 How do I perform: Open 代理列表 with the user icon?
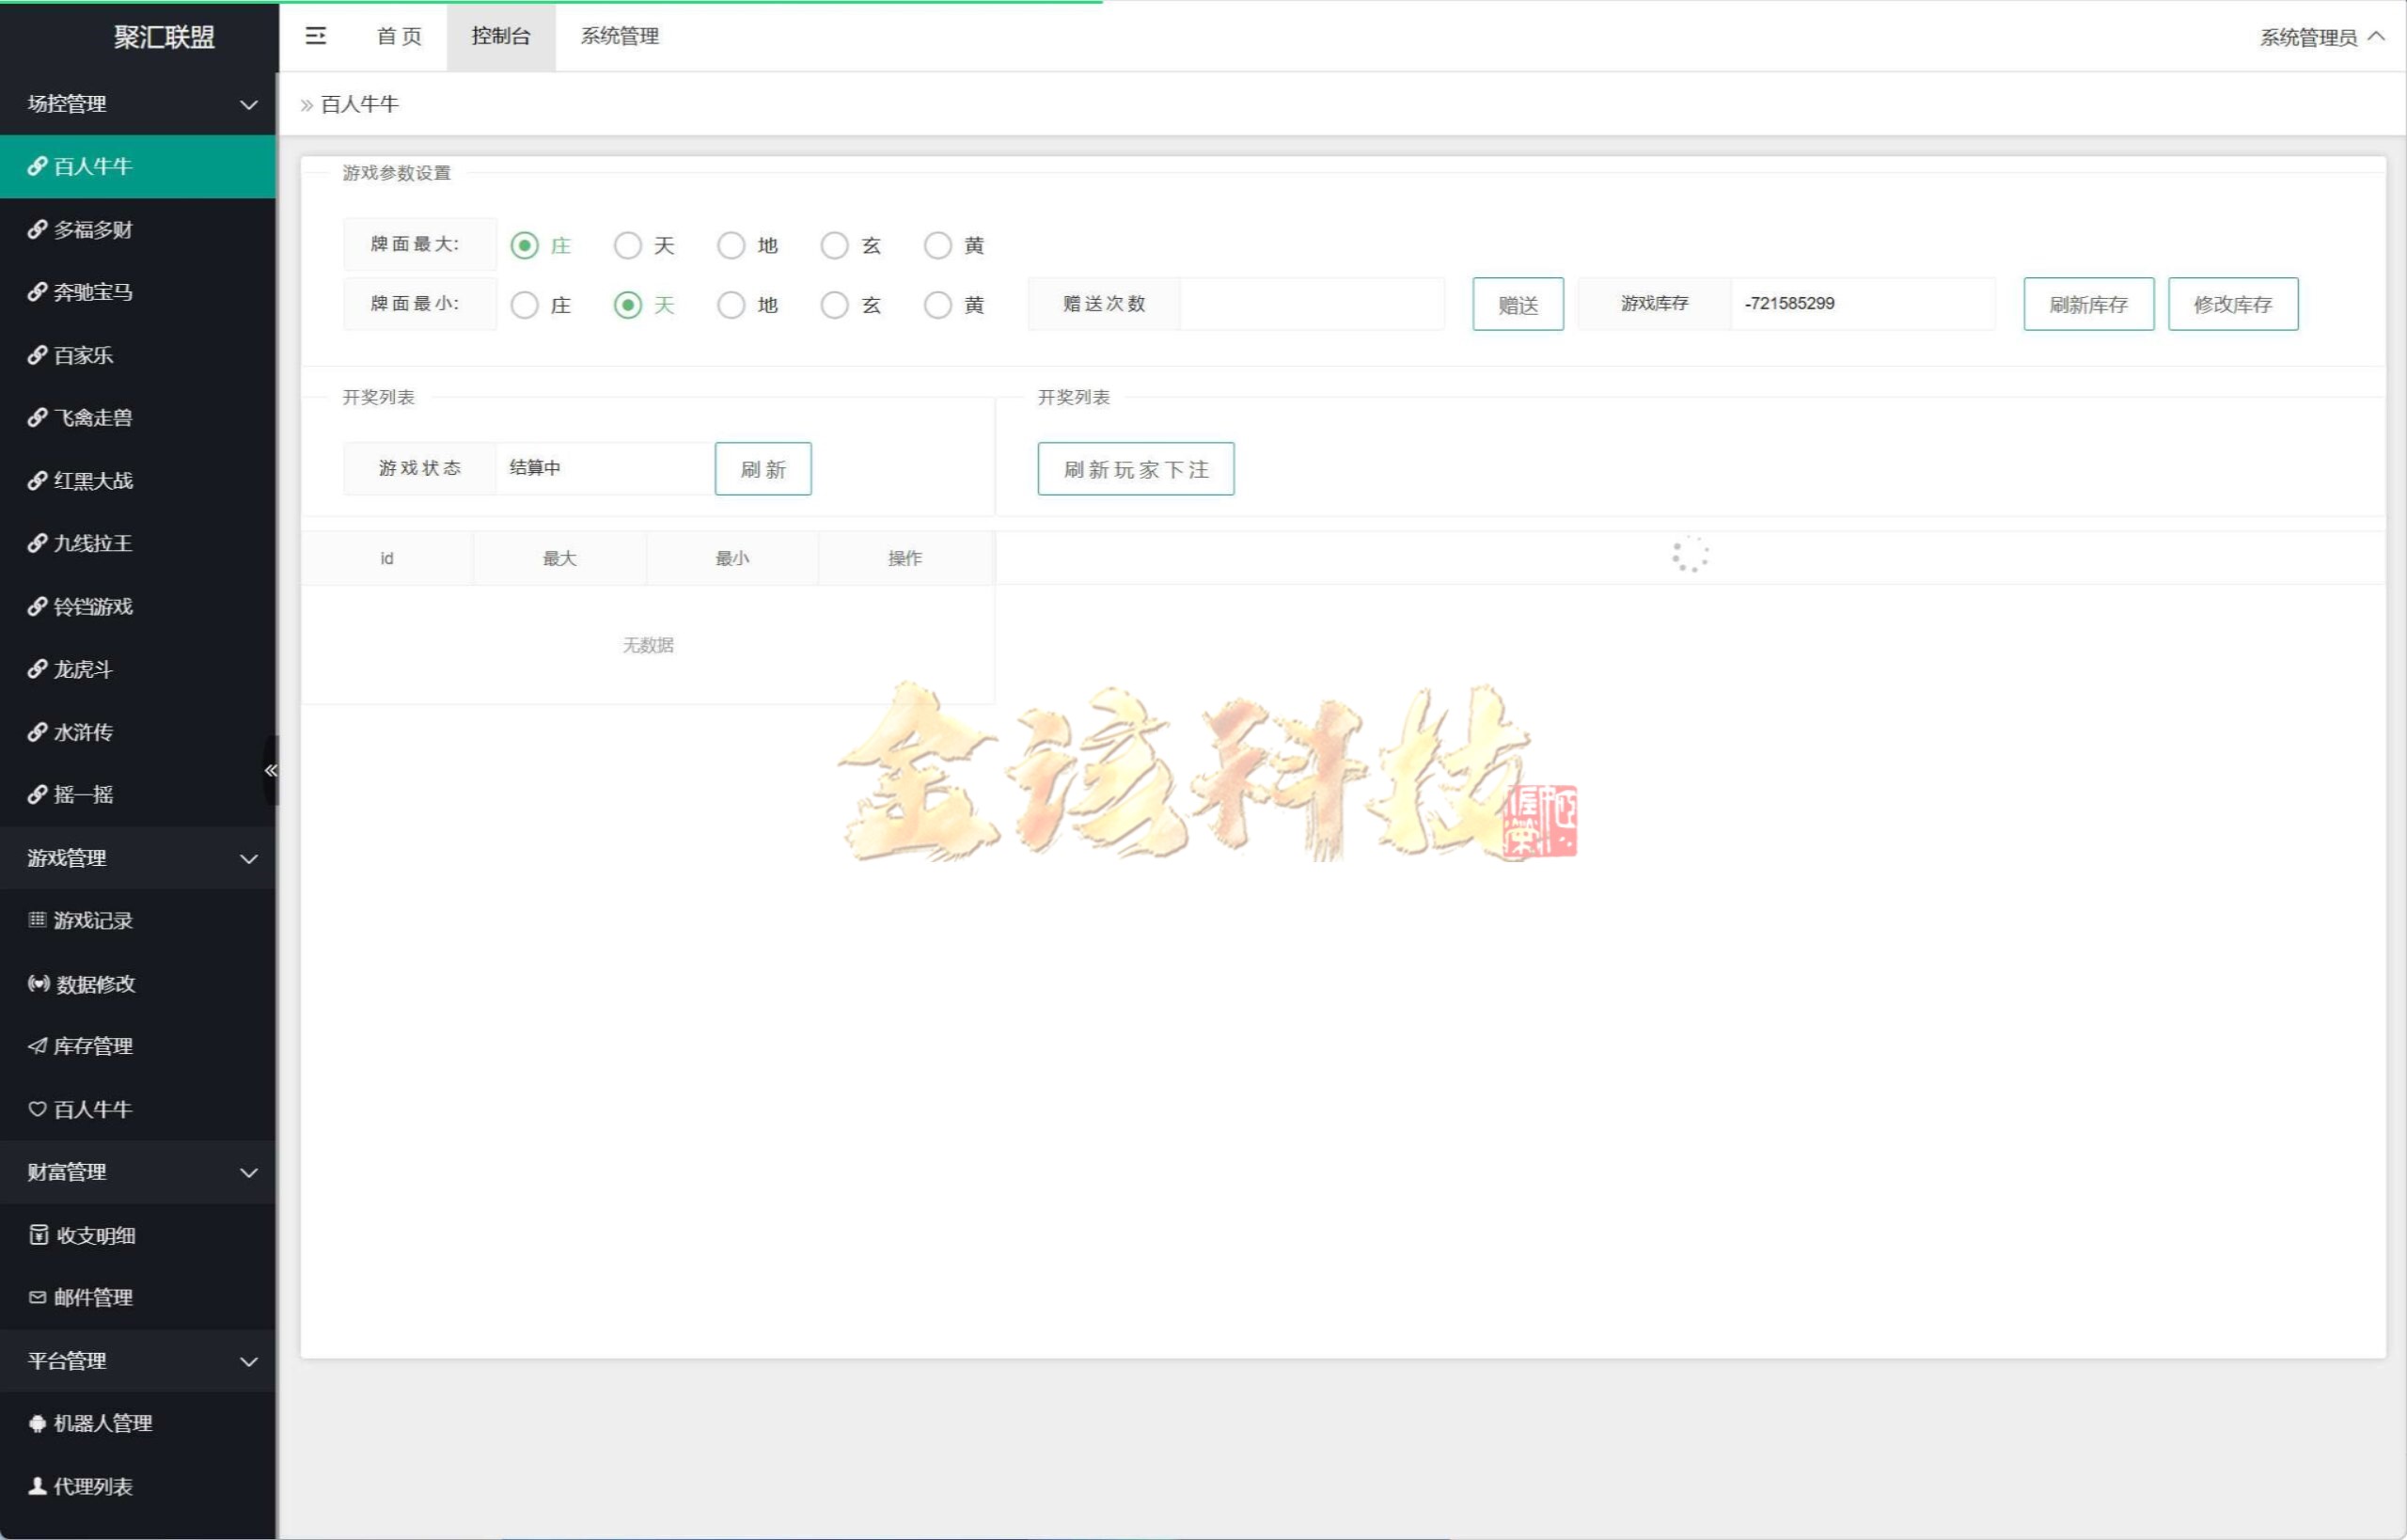pos(92,1486)
